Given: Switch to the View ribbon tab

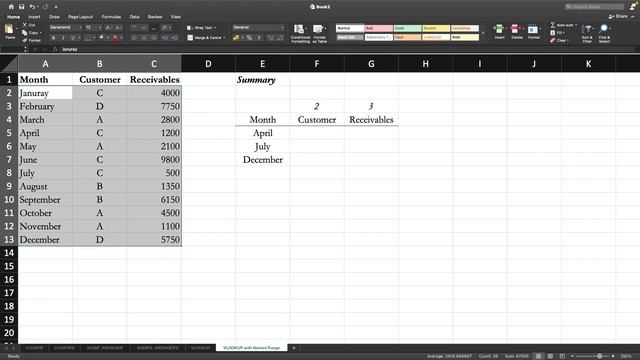Looking at the screenshot, I should tap(176, 17).
